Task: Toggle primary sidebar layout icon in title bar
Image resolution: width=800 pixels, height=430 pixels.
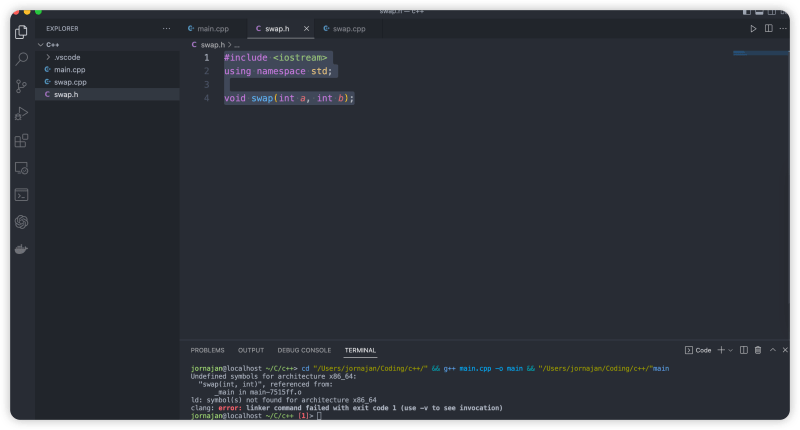Action: 746,12
